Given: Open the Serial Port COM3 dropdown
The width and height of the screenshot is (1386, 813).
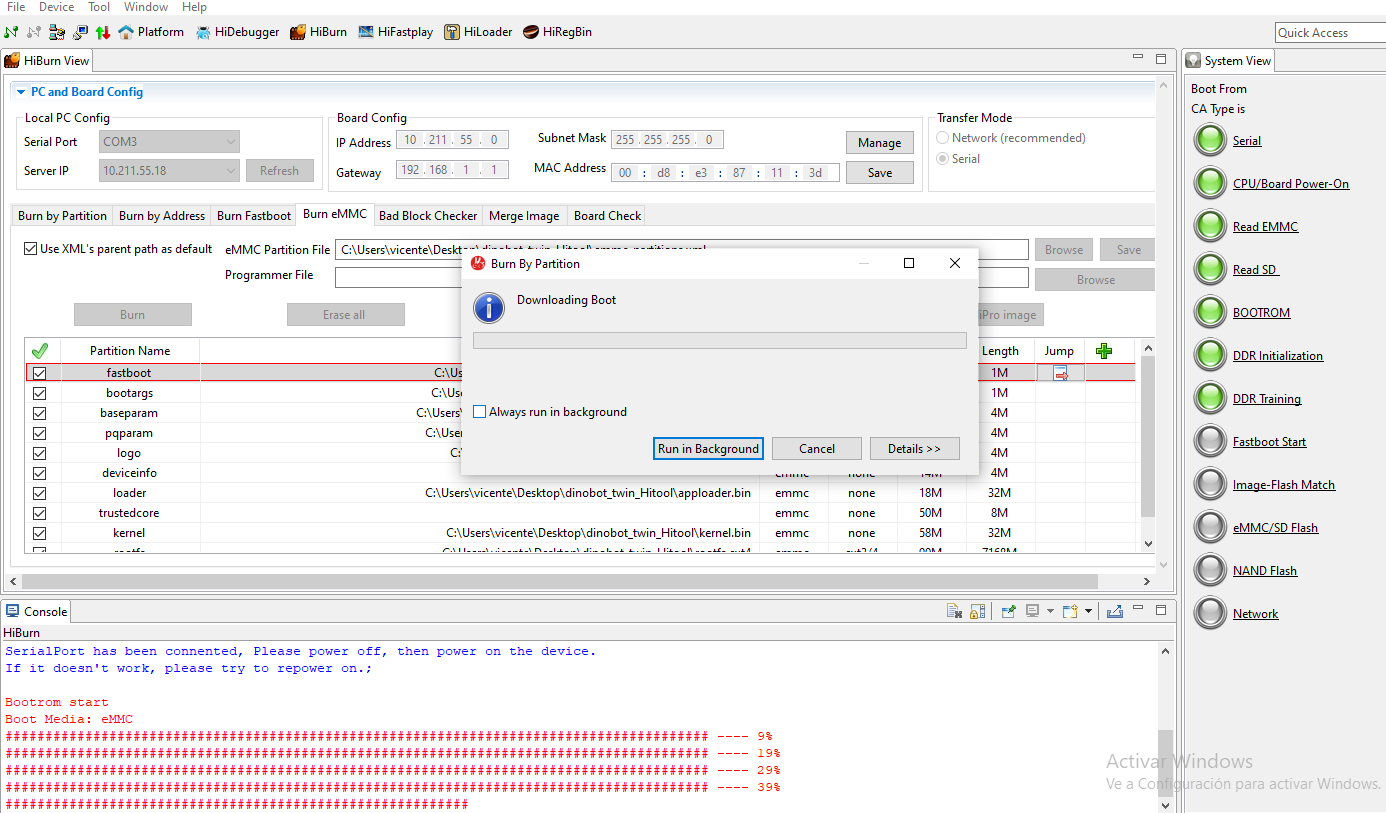Looking at the screenshot, I should [x=170, y=142].
